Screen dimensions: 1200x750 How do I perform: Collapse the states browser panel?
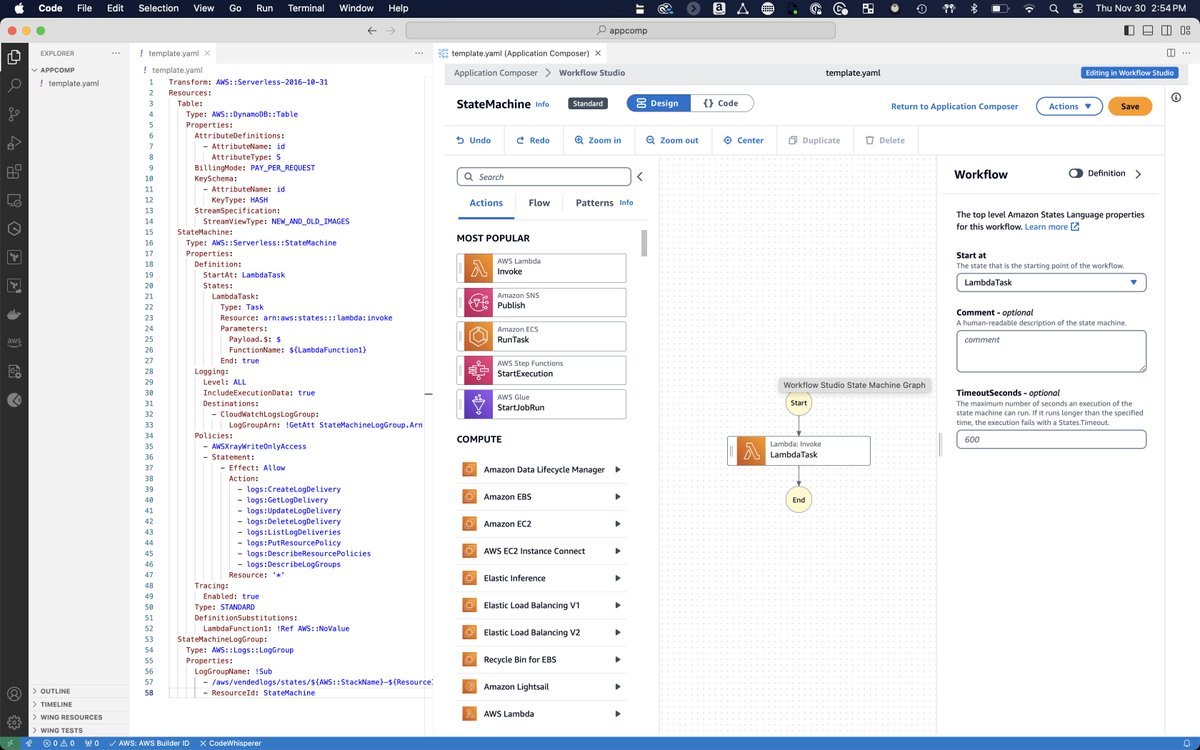[639, 177]
